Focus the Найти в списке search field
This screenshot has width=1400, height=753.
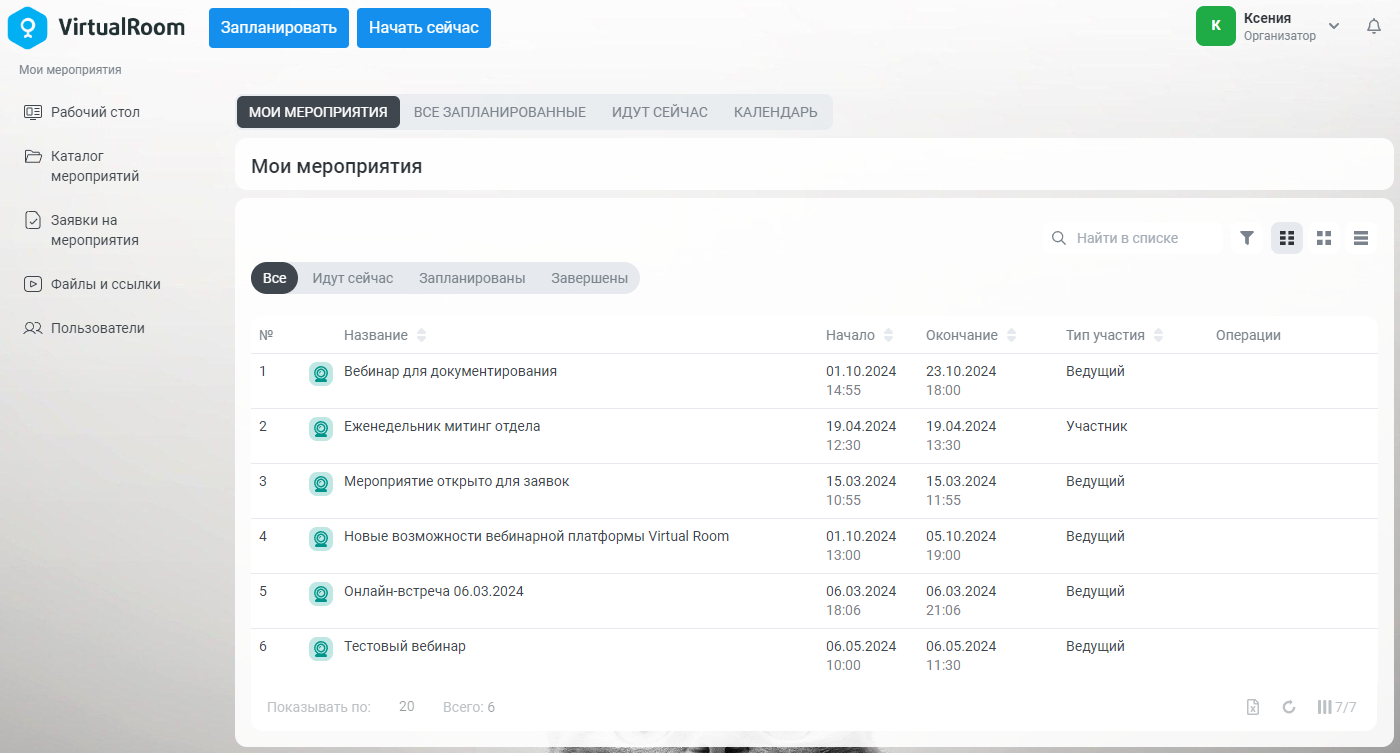tap(1134, 238)
